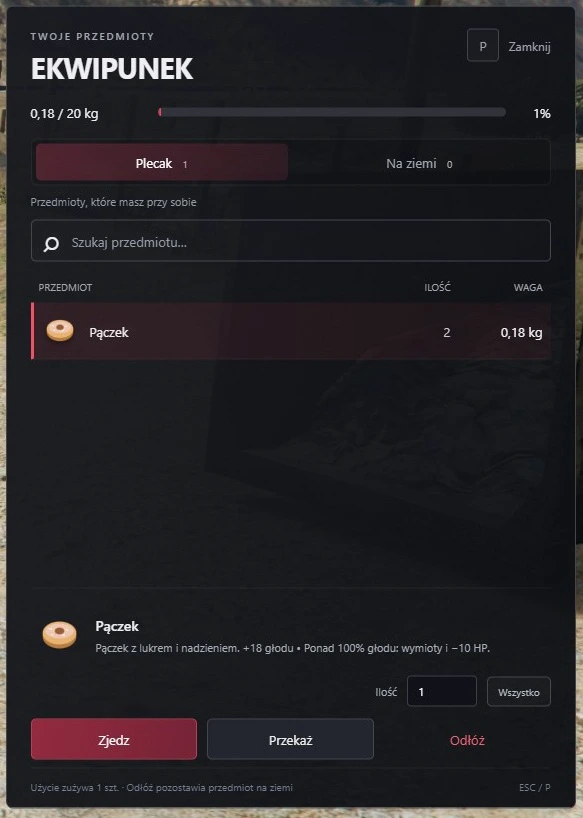Click the WAGA column header
Screen dimensions: 583x818
528,287
